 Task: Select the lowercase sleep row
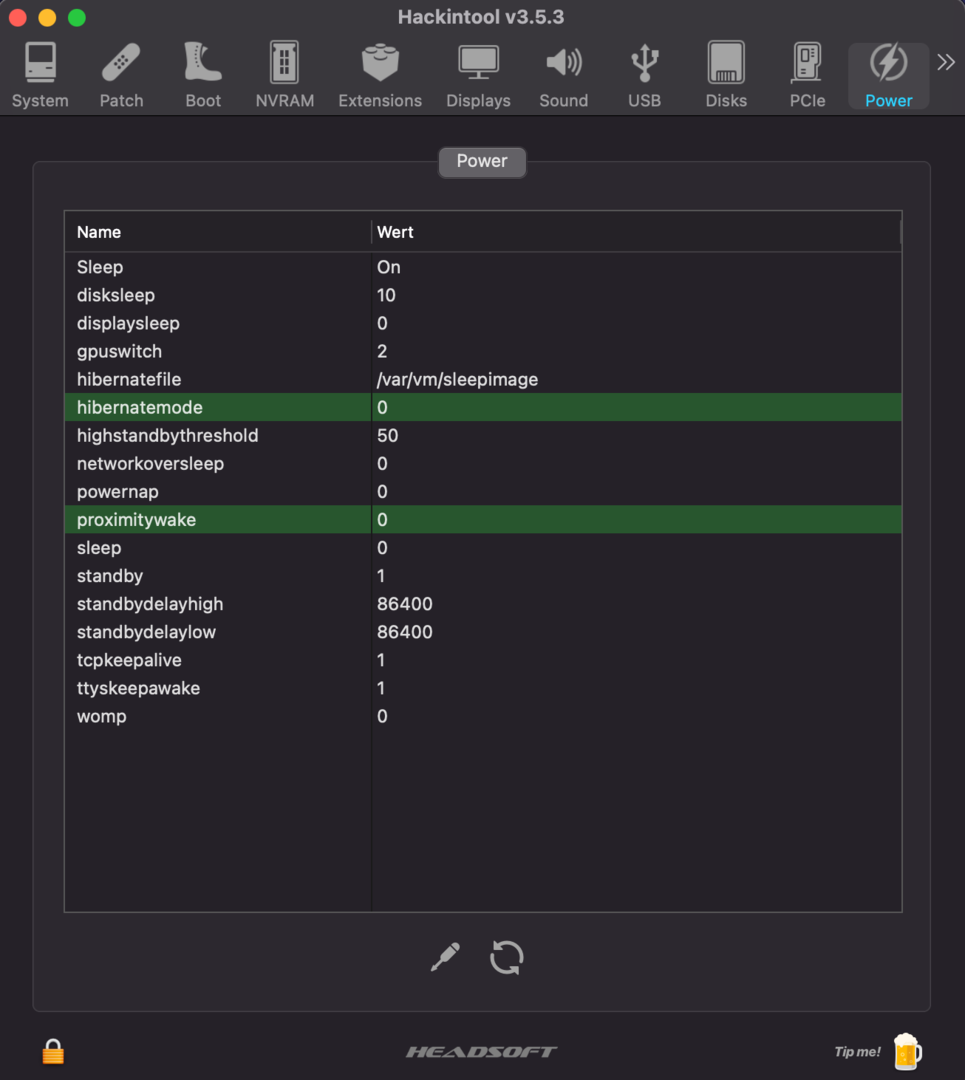(x=483, y=548)
